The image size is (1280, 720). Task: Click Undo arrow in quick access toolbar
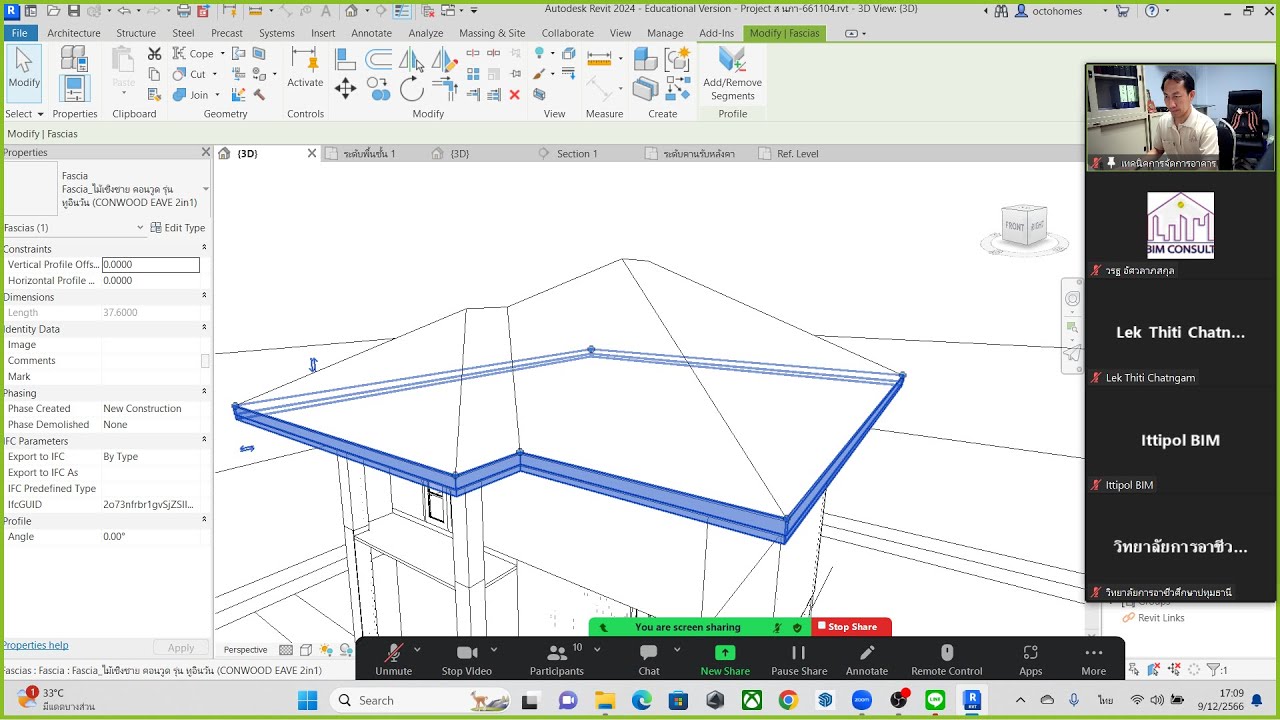124,11
